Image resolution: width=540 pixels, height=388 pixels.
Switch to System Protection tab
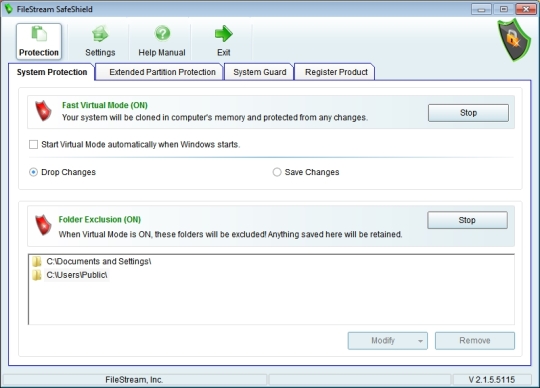52,72
